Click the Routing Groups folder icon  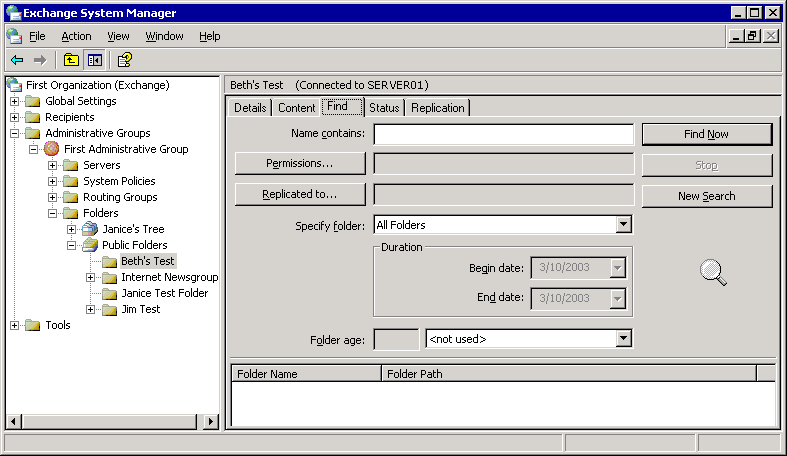[x=71, y=198]
